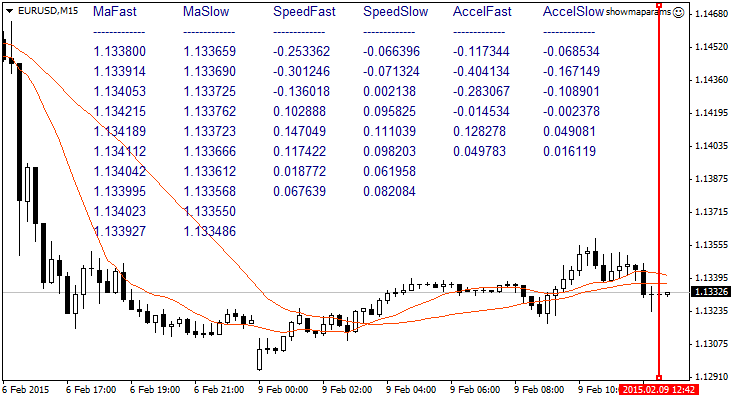Screen dimensions: 731x396
Task: Click the SpeedSlow column header
Action: pos(395,12)
